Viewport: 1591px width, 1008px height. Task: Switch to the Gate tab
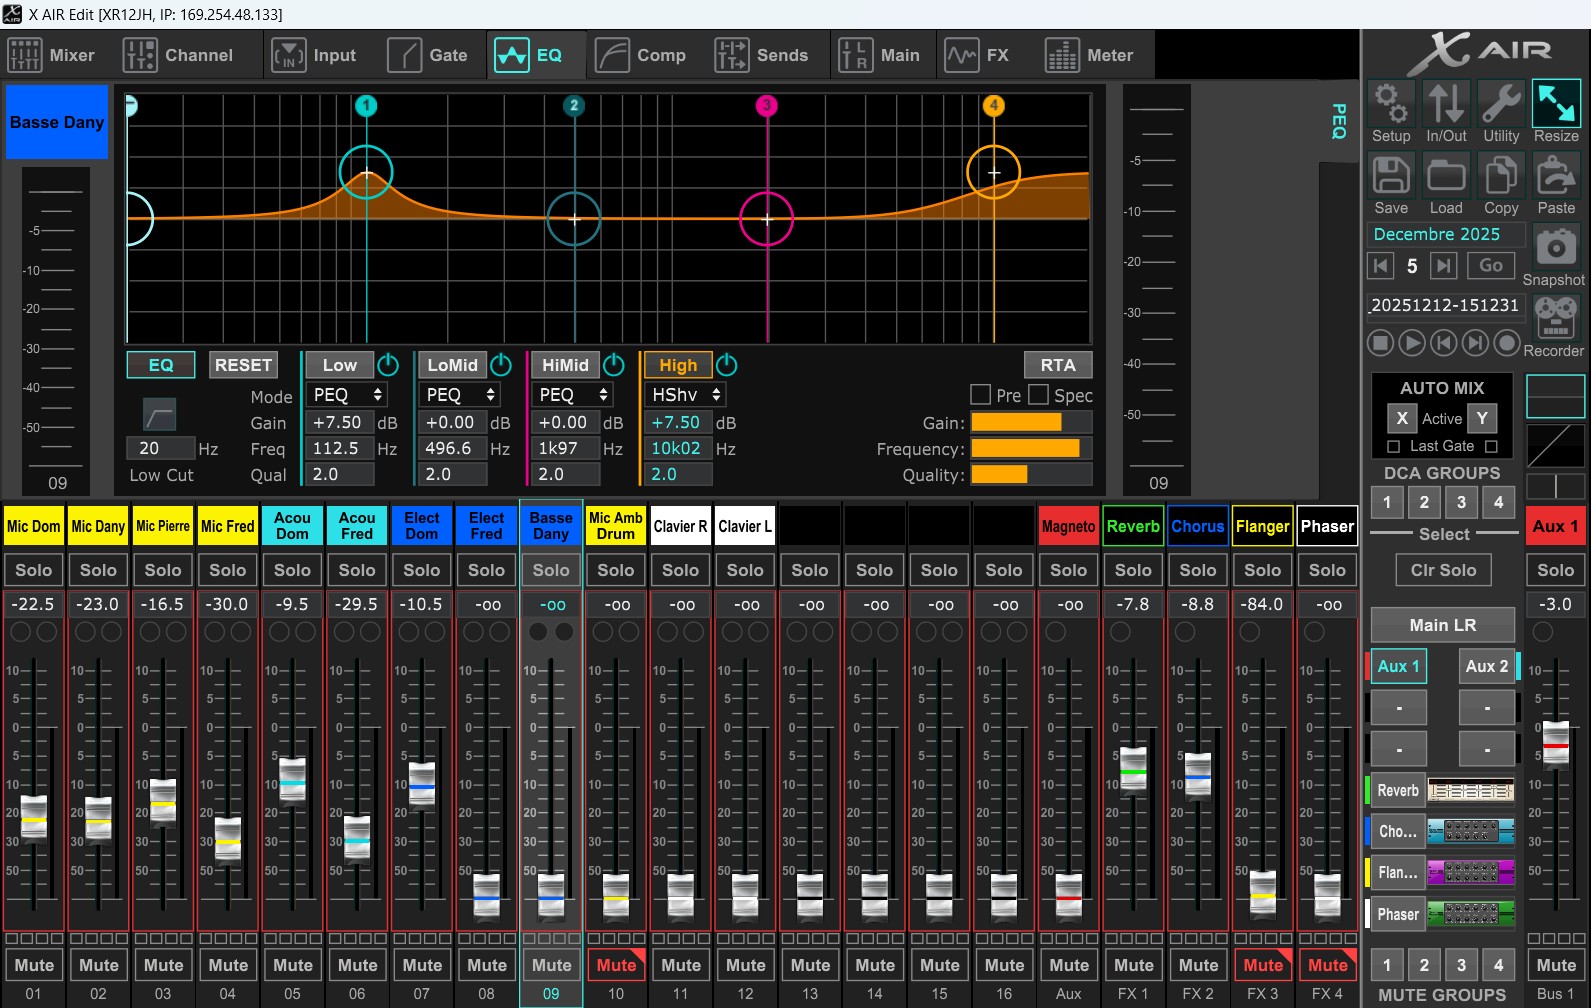(x=429, y=55)
